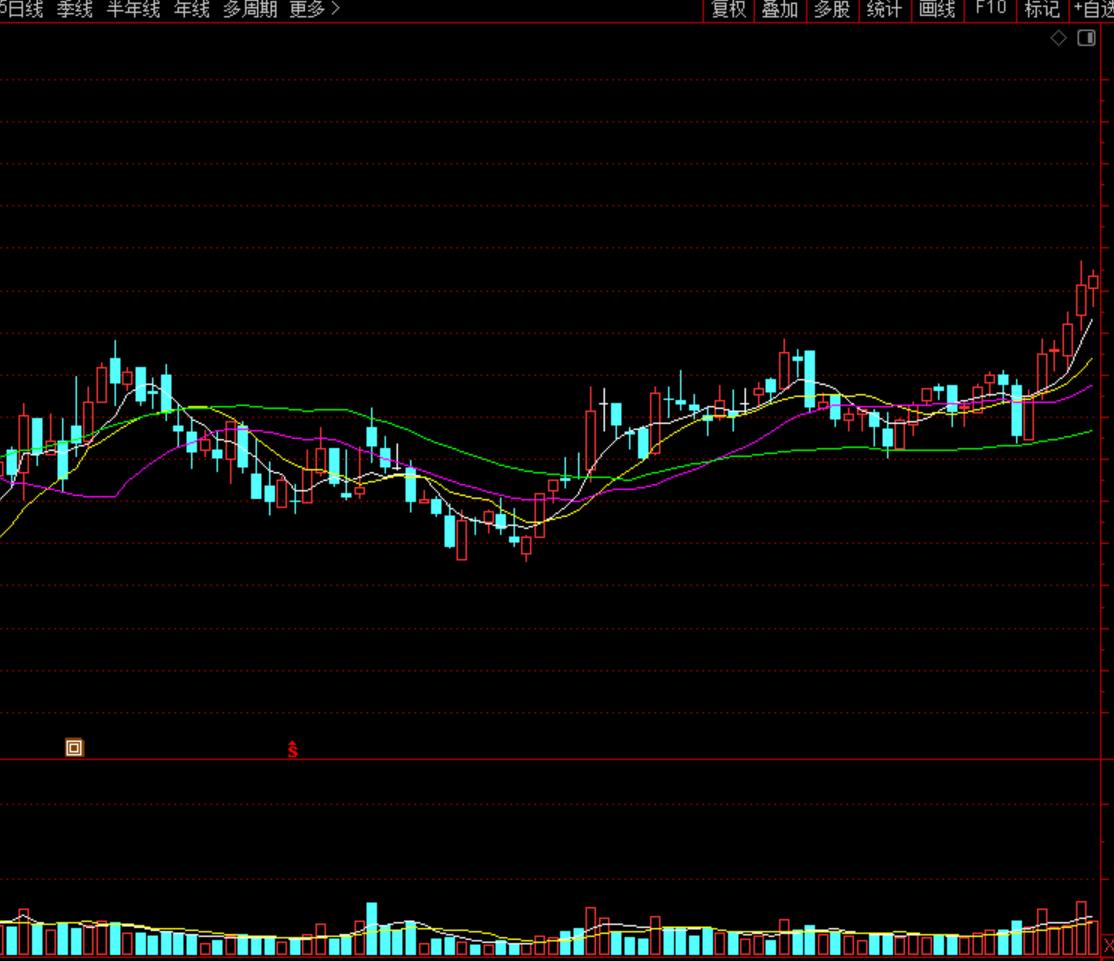This screenshot has height=961, width=1114.
Task: Open the 多周期 multi-period view
Action: point(250,10)
